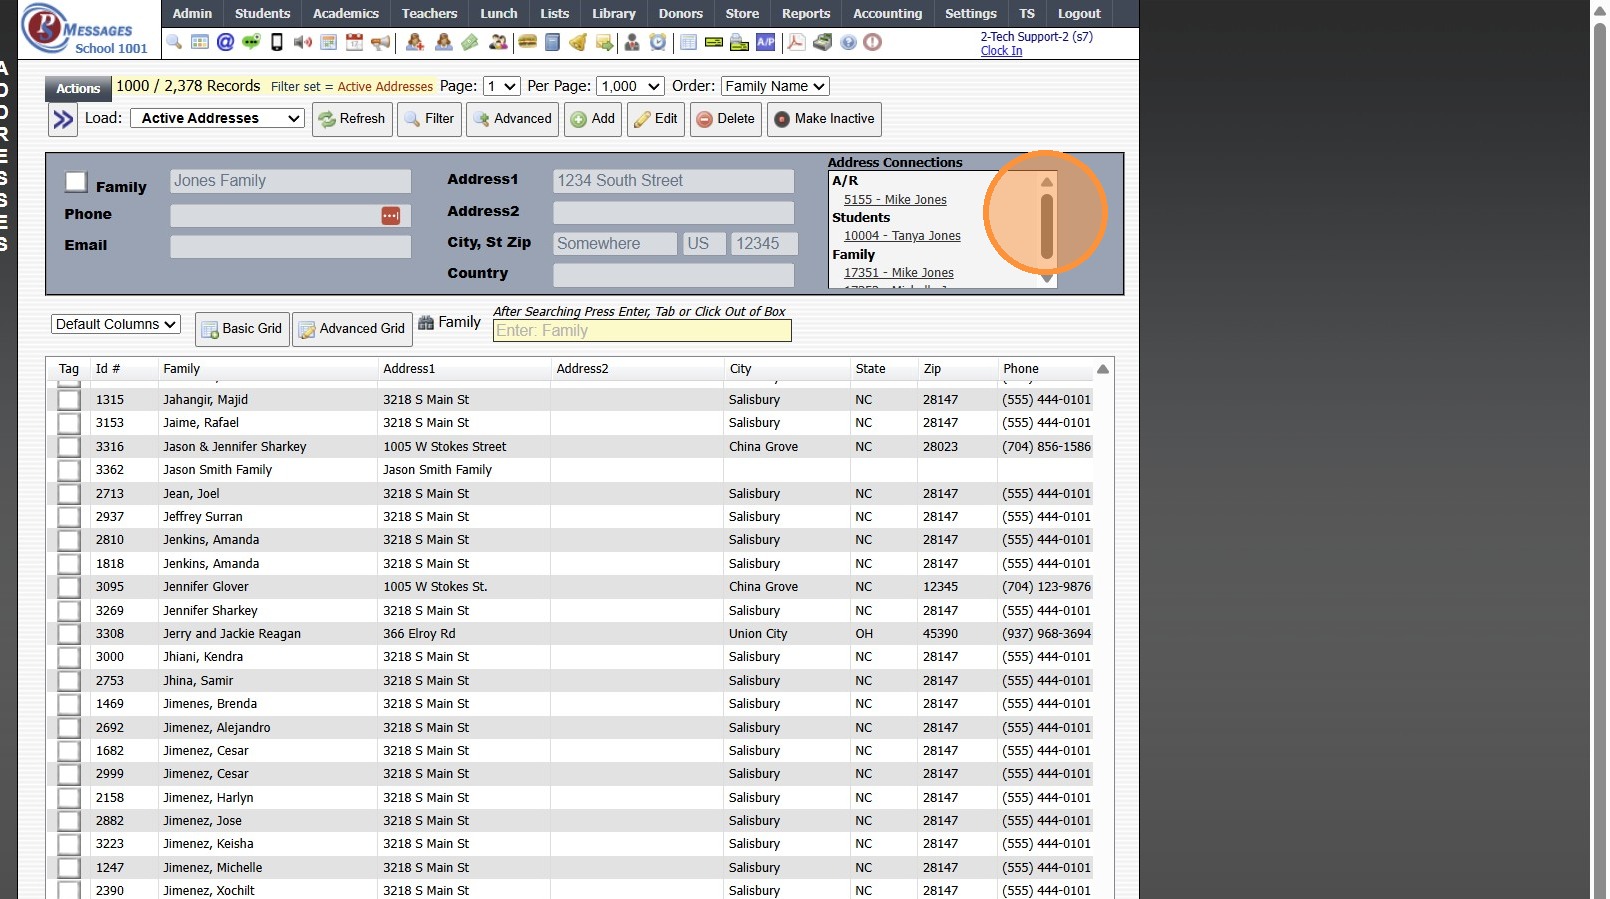
Task: Open the Order Family Name dropdown
Action: (775, 86)
